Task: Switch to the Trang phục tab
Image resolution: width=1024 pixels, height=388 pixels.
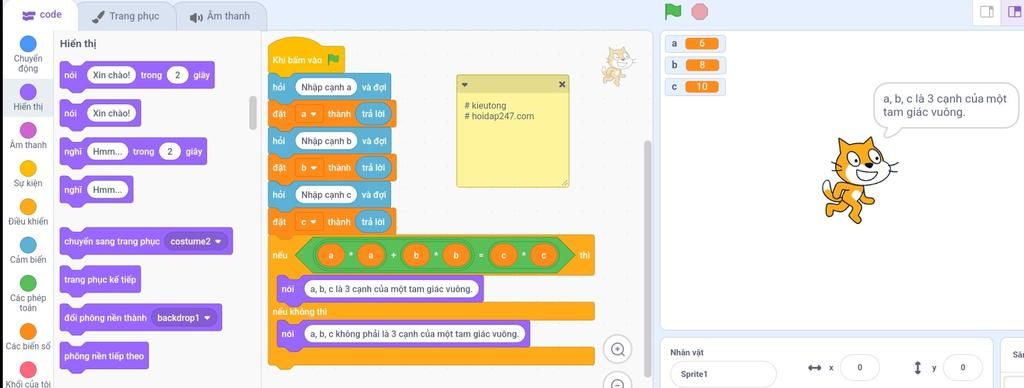Action: click(126, 16)
